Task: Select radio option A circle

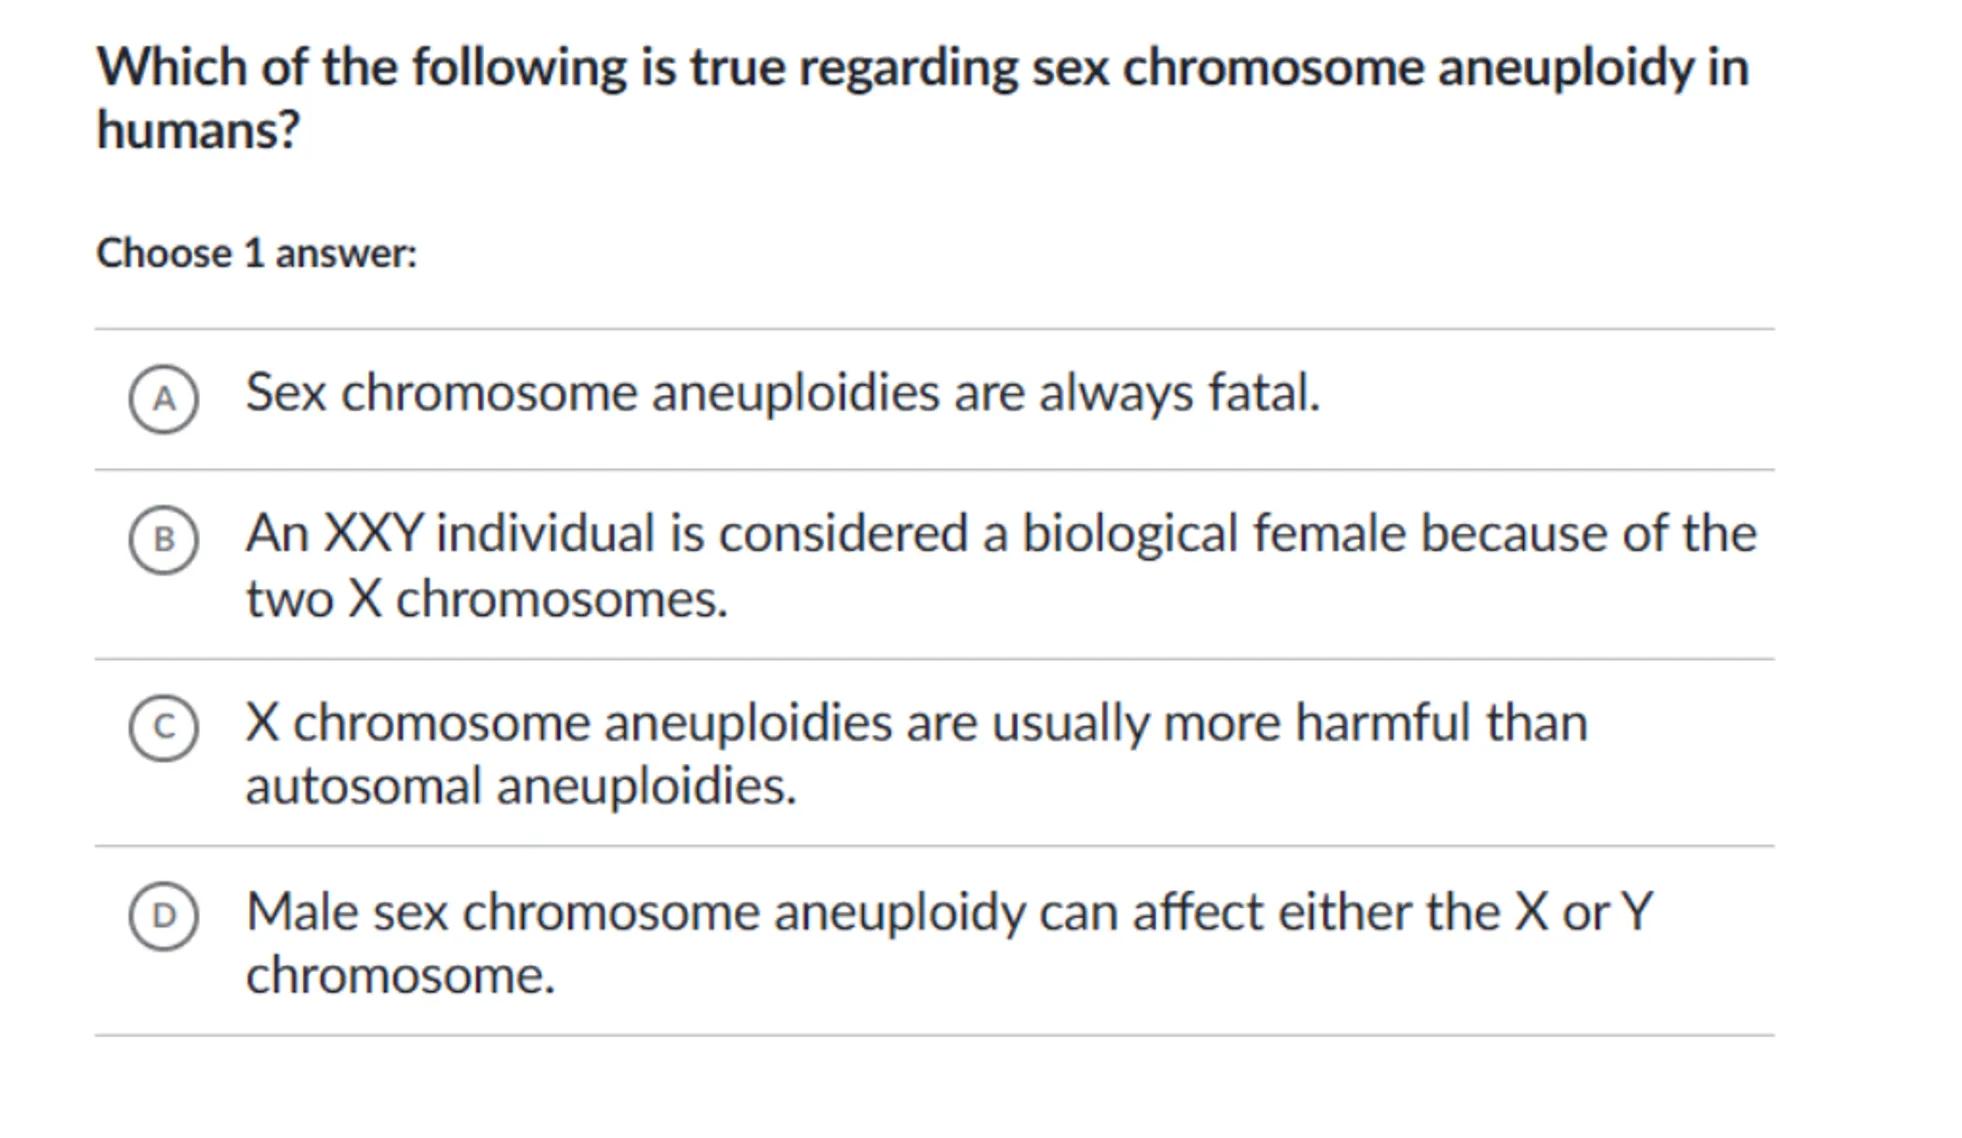Action: 163,399
